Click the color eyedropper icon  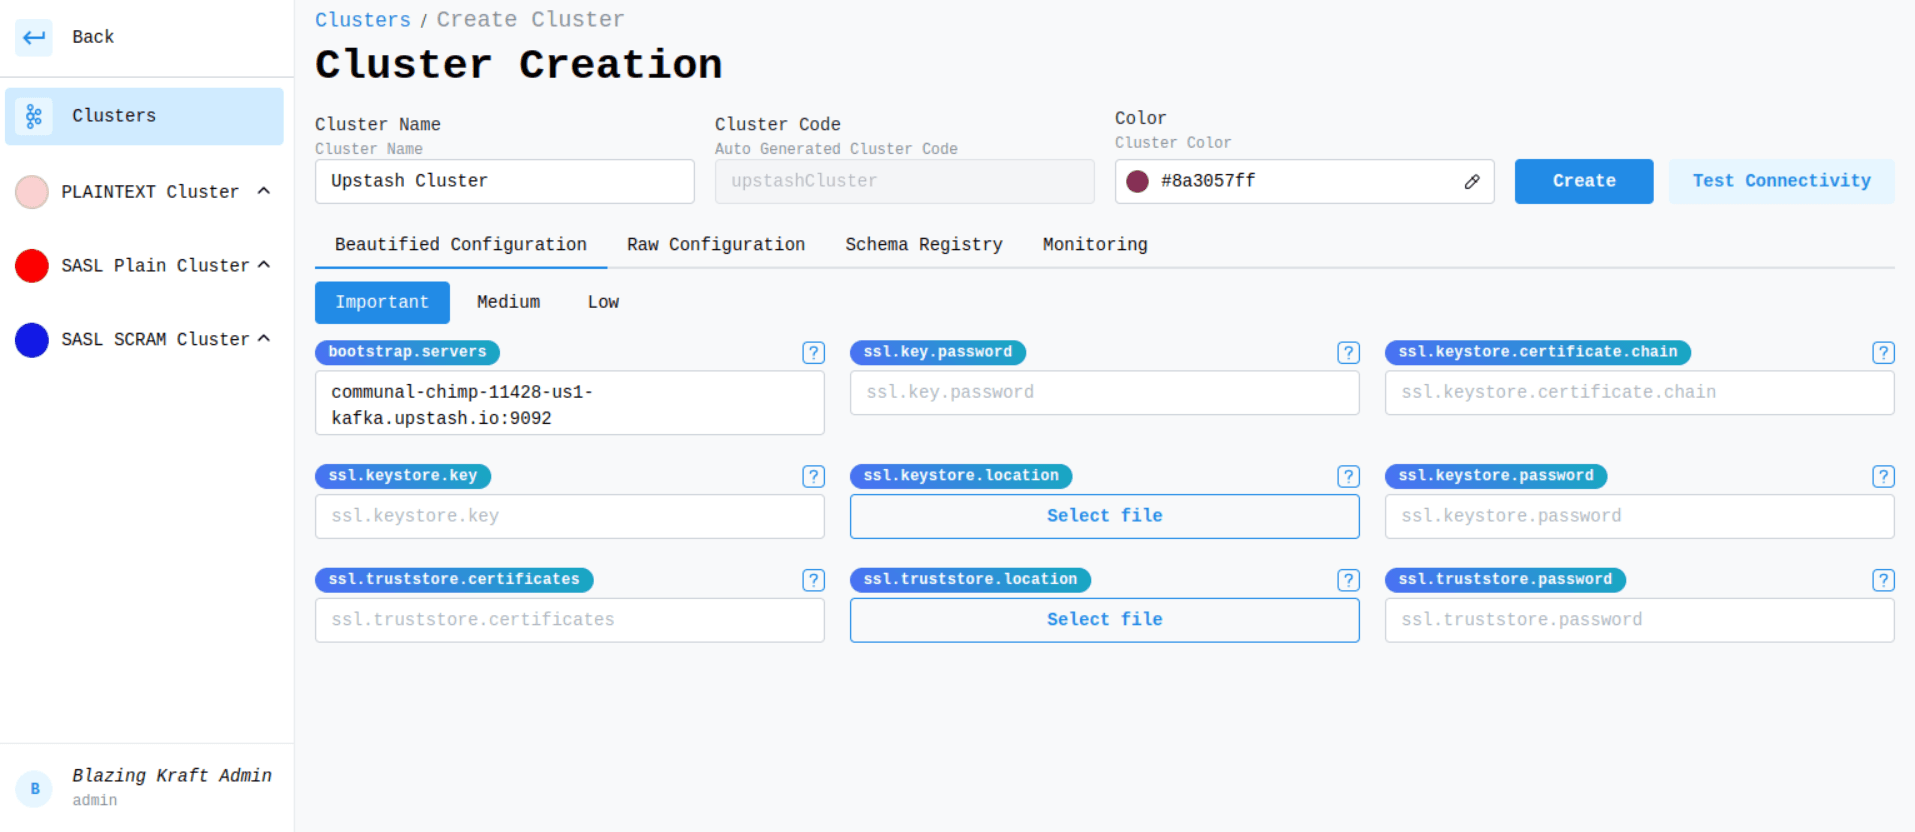tap(1472, 181)
